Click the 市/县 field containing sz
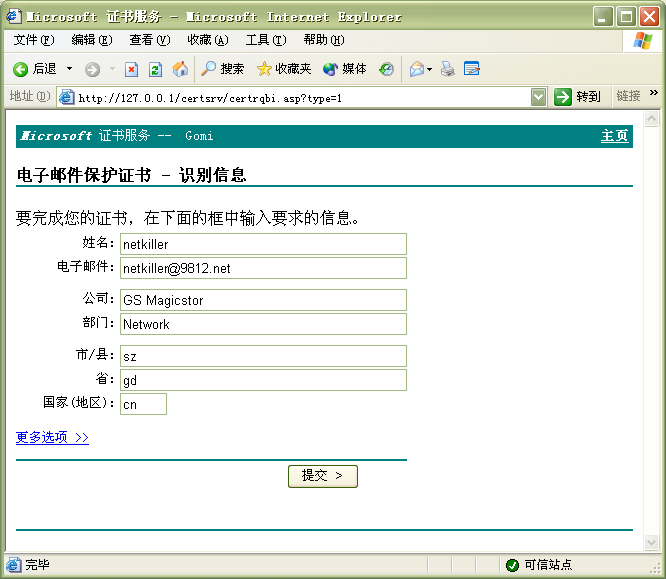 pos(263,356)
